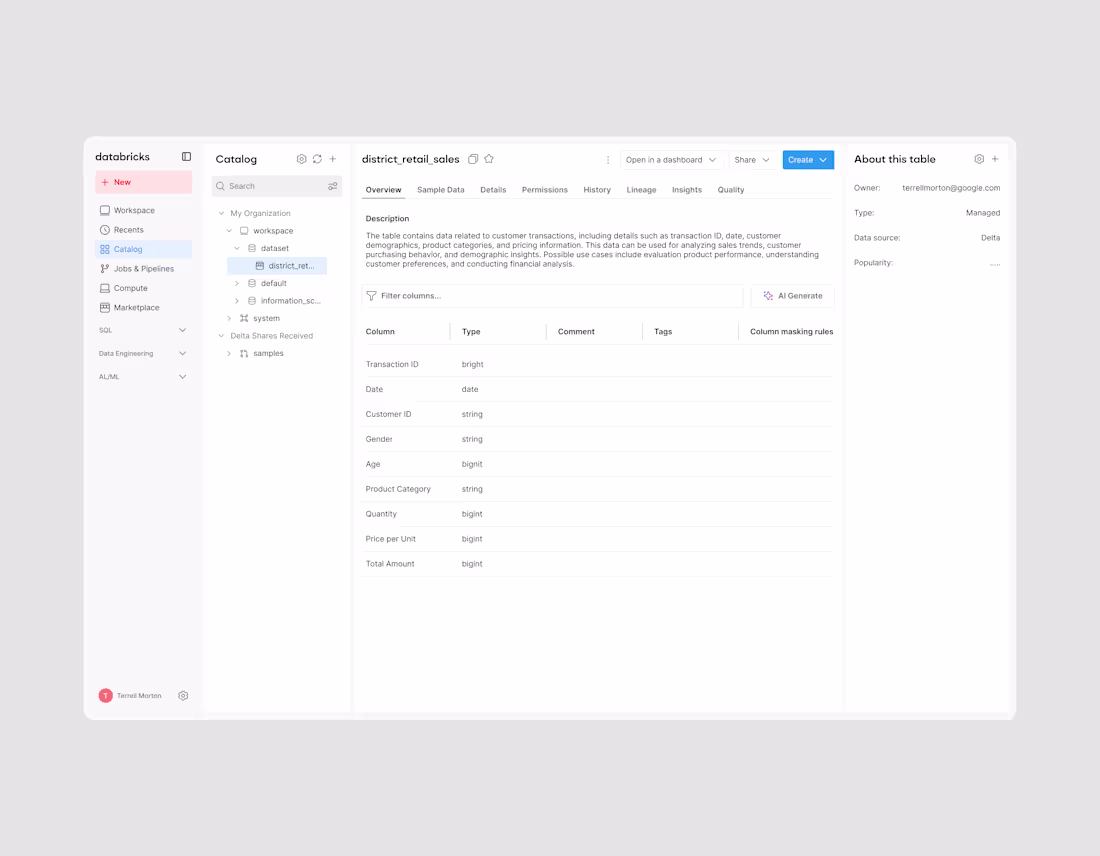
Task: Refresh the Catalog tree
Action: [317, 158]
